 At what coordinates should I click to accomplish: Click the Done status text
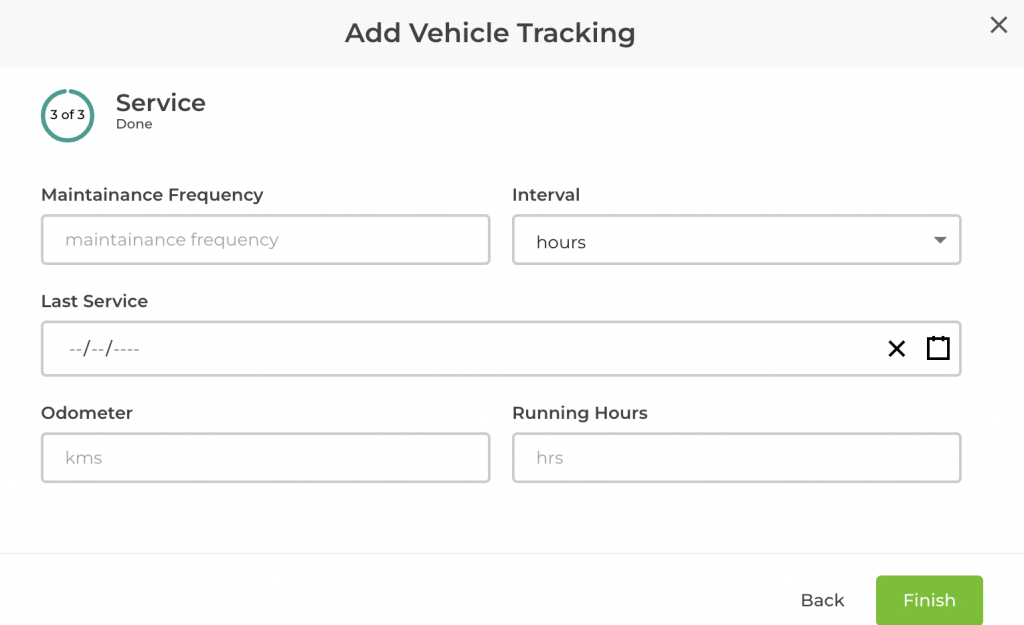point(134,125)
